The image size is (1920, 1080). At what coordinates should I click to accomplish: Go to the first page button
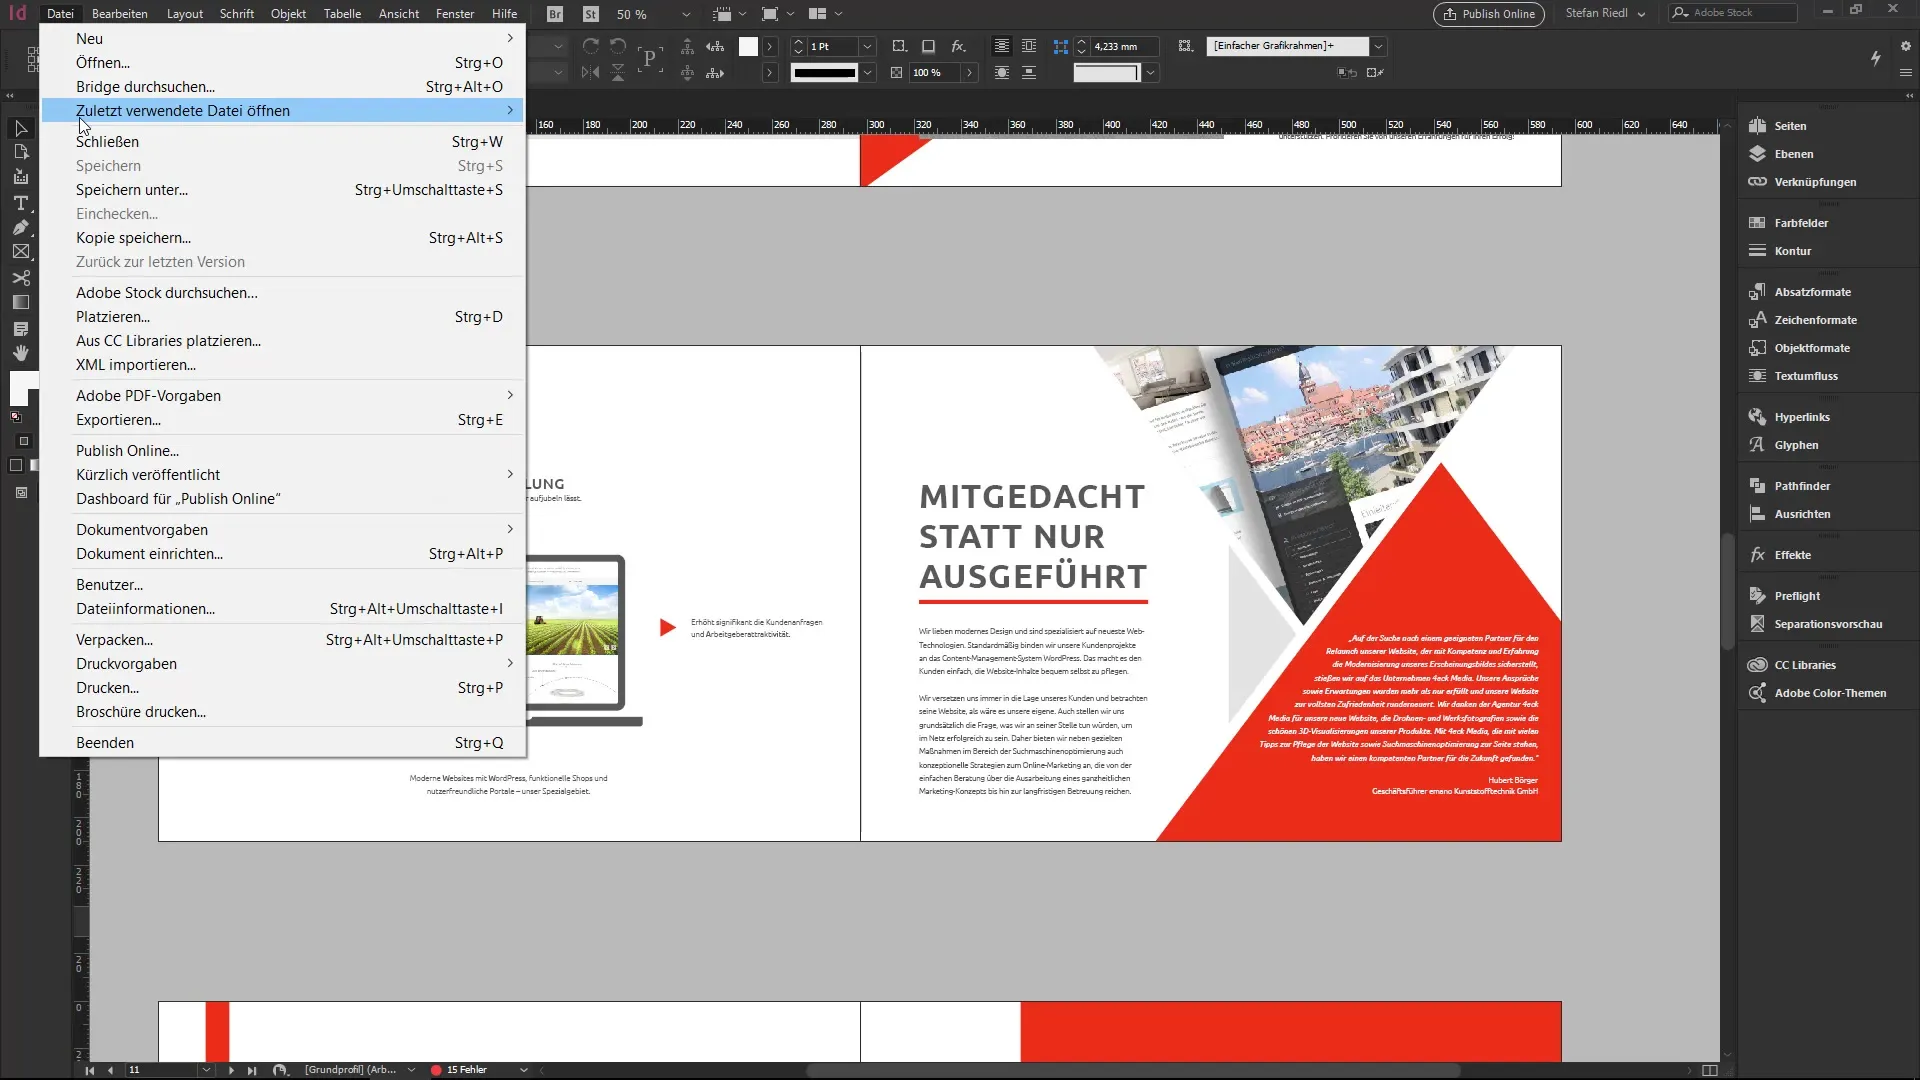point(89,1070)
